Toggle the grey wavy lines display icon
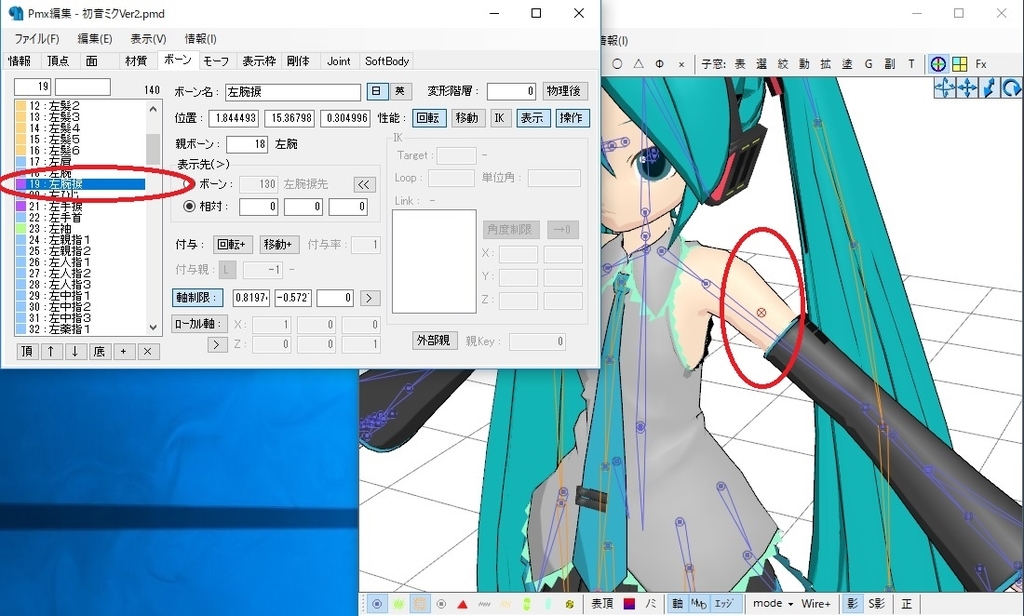The image size is (1024, 616). coord(484,604)
